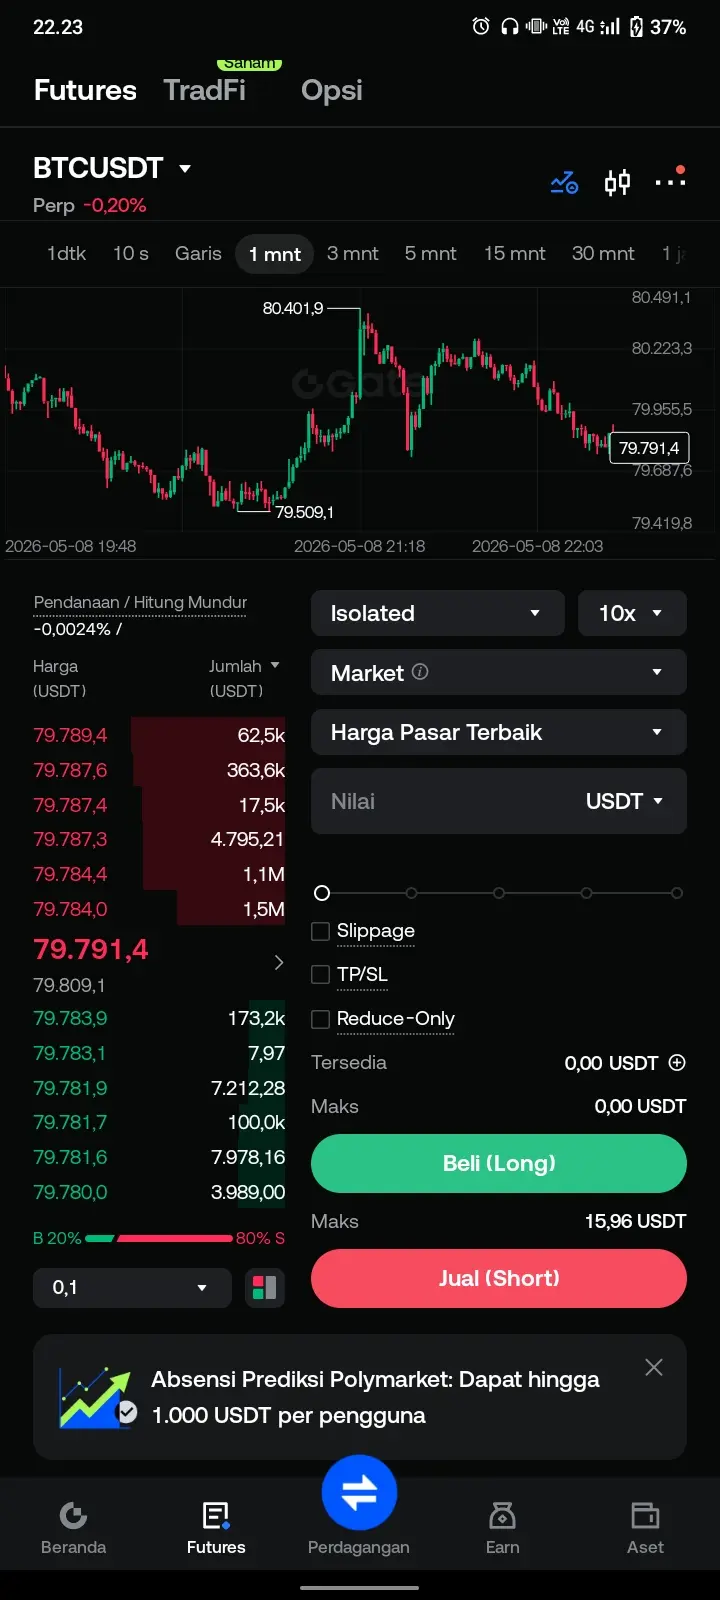Select the 10 s chart interval
The image size is (720, 1600).
pyautogui.click(x=131, y=254)
